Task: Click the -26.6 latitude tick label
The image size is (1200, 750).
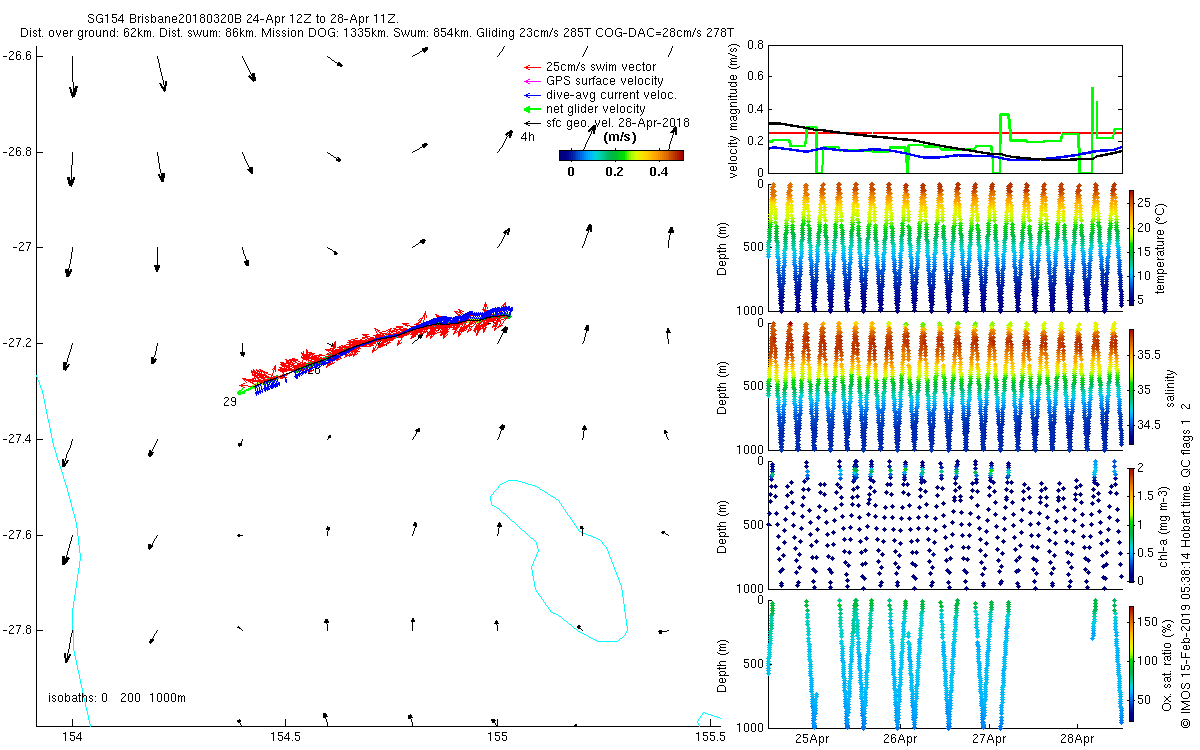Action: pyautogui.click(x=19, y=55)
